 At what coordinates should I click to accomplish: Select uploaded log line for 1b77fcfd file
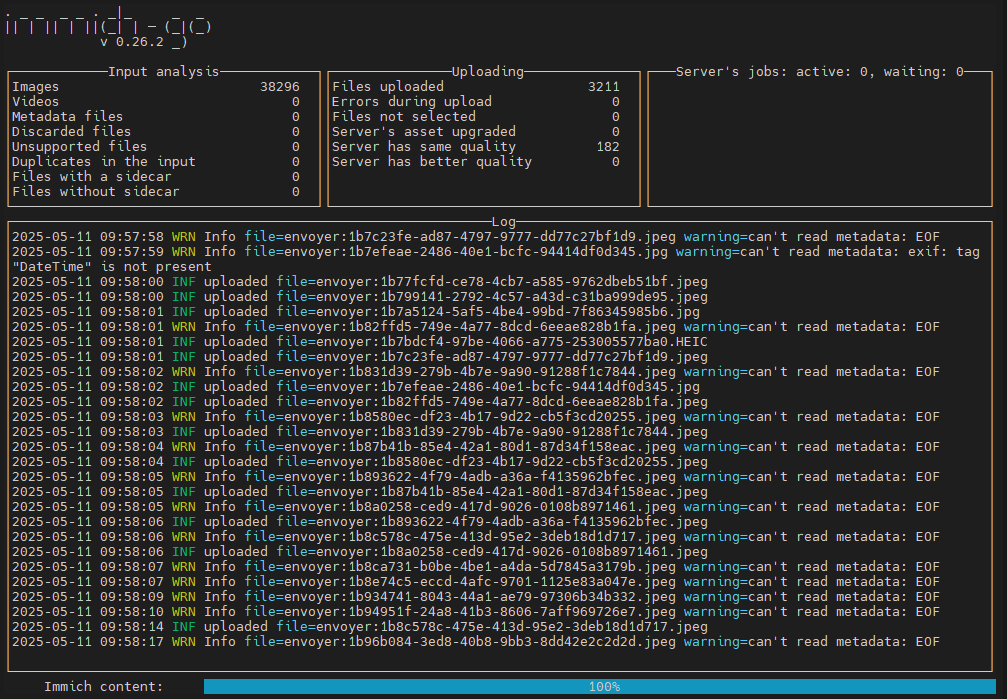[x=360, y=281]
